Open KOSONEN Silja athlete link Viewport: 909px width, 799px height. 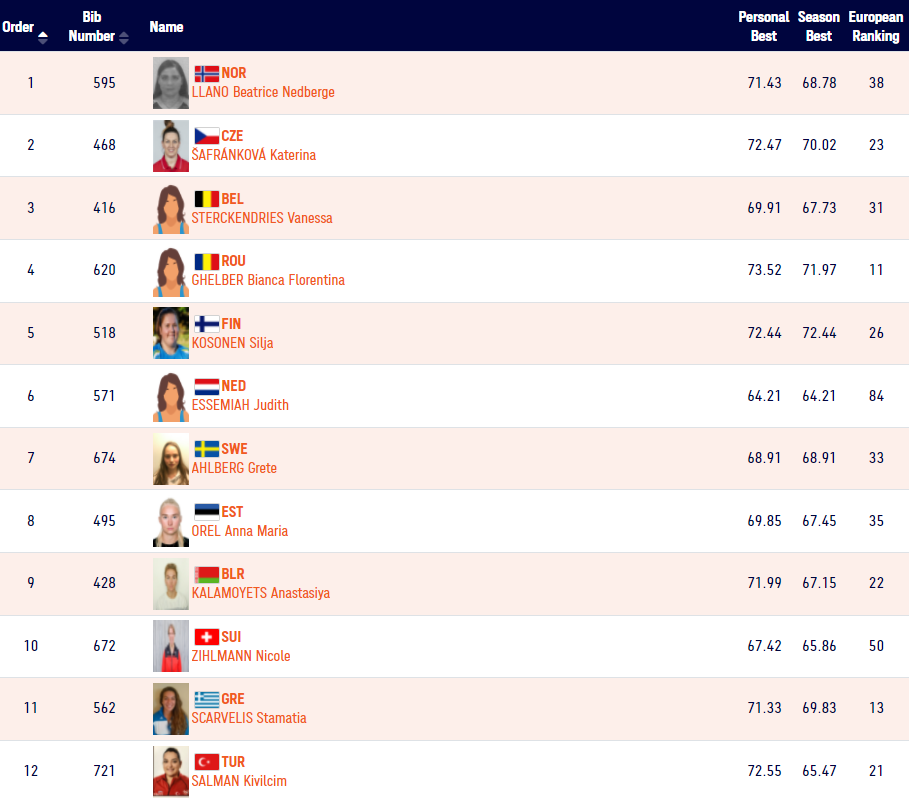[x=232, y=343]
